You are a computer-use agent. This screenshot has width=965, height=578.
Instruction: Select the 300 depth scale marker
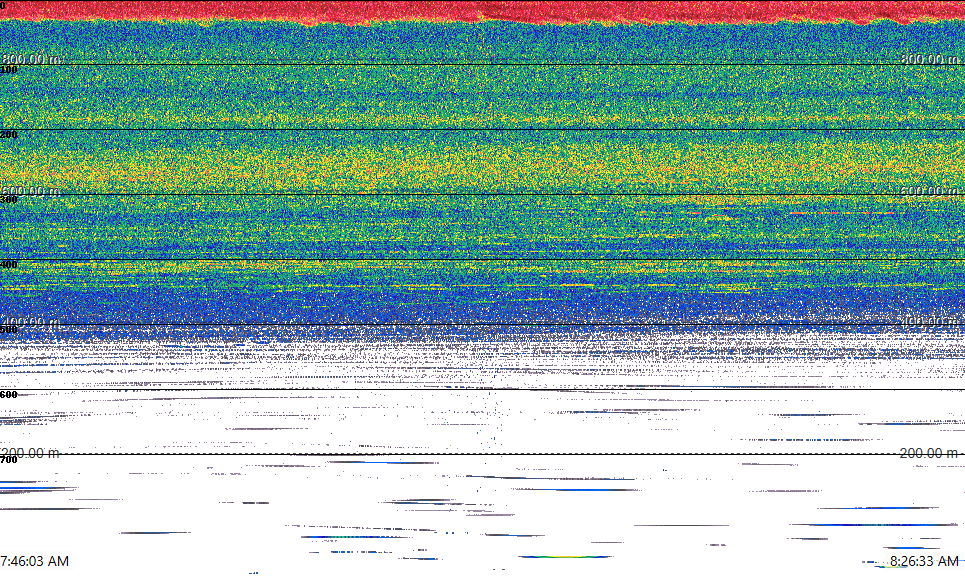(9, 199)
